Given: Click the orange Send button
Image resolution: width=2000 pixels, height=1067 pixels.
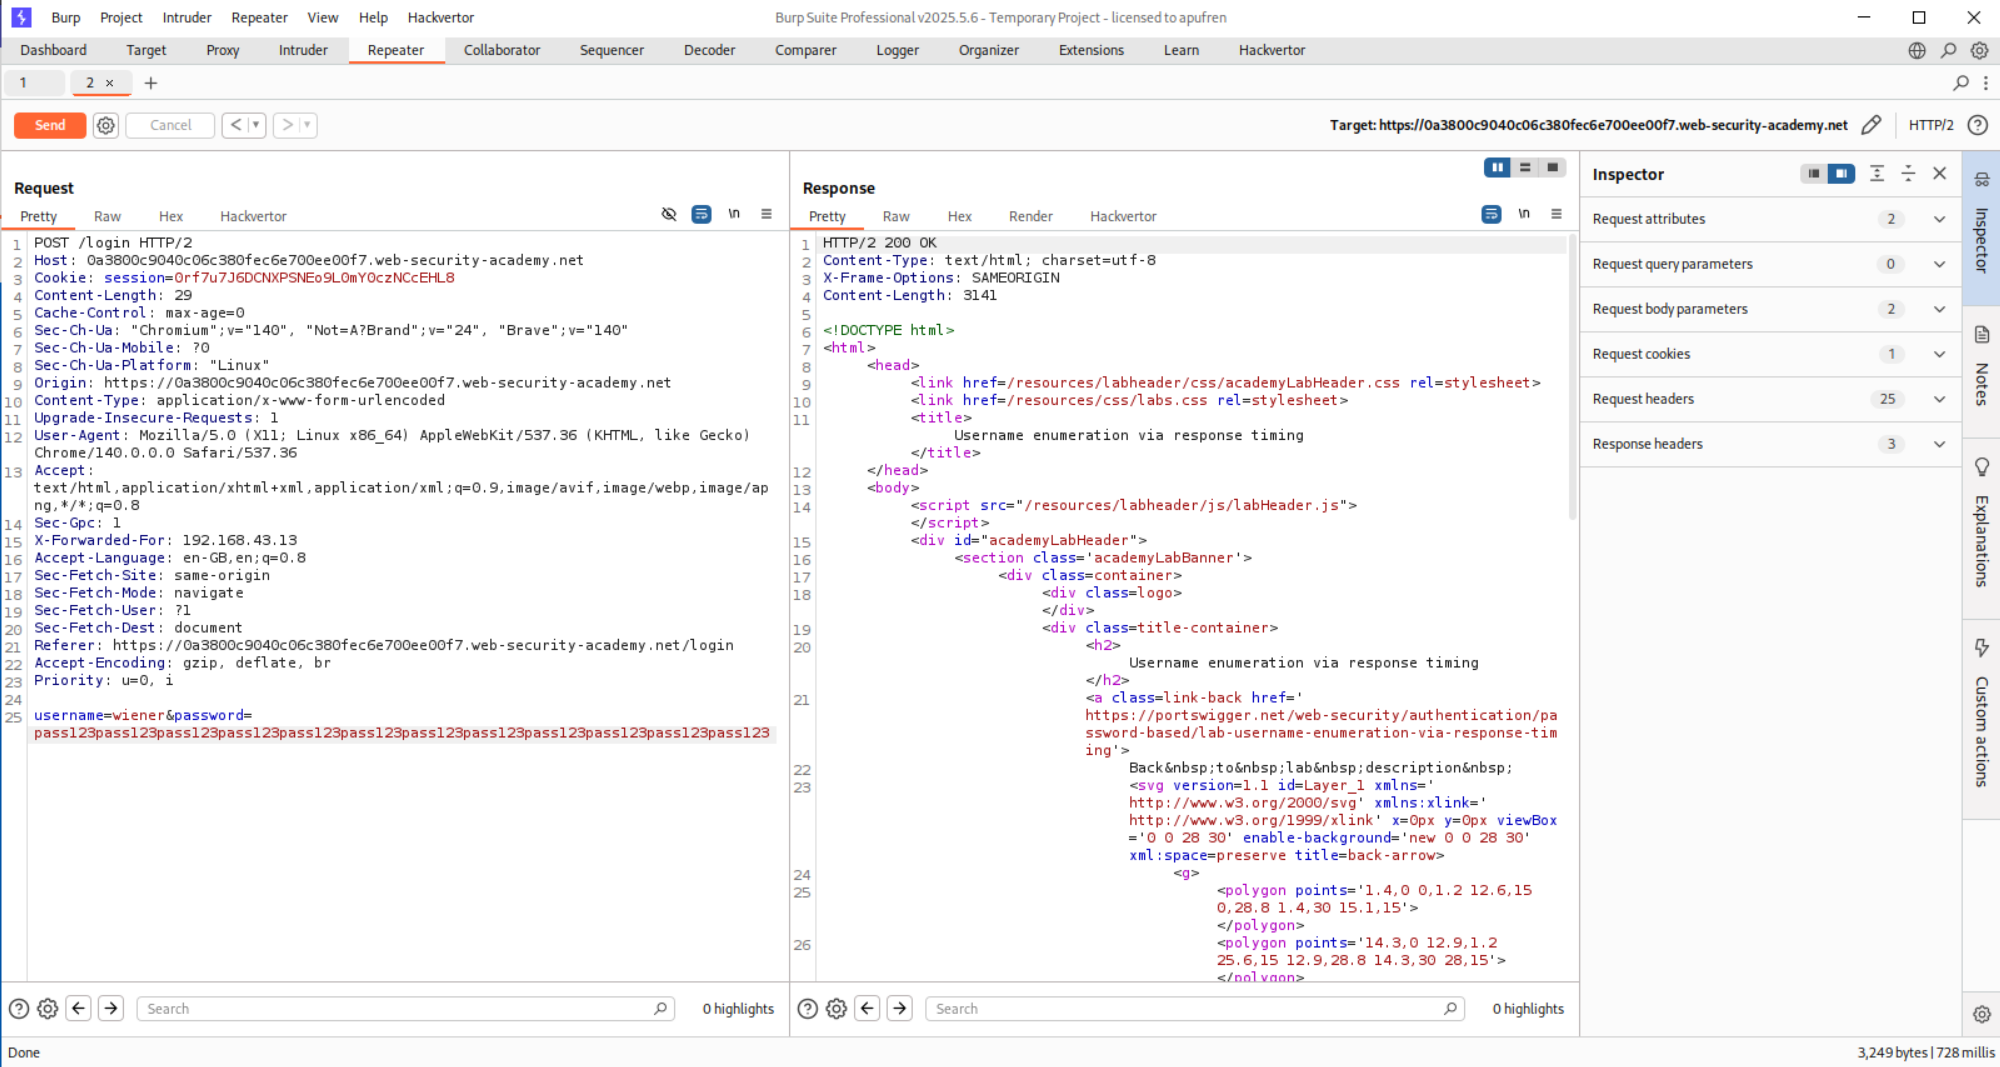Looking at the screenshot, I should pos(49,125).
